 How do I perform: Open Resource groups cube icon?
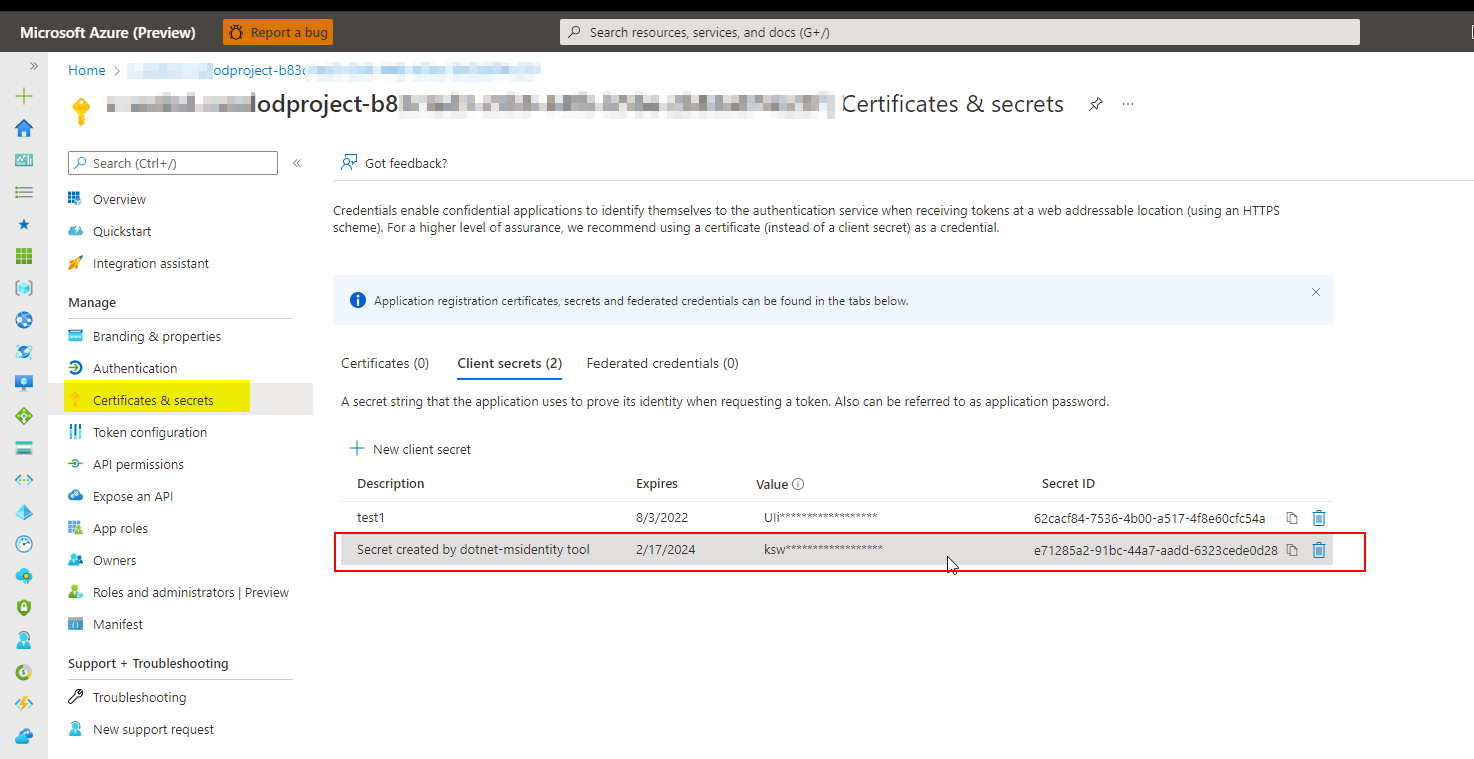24,288
